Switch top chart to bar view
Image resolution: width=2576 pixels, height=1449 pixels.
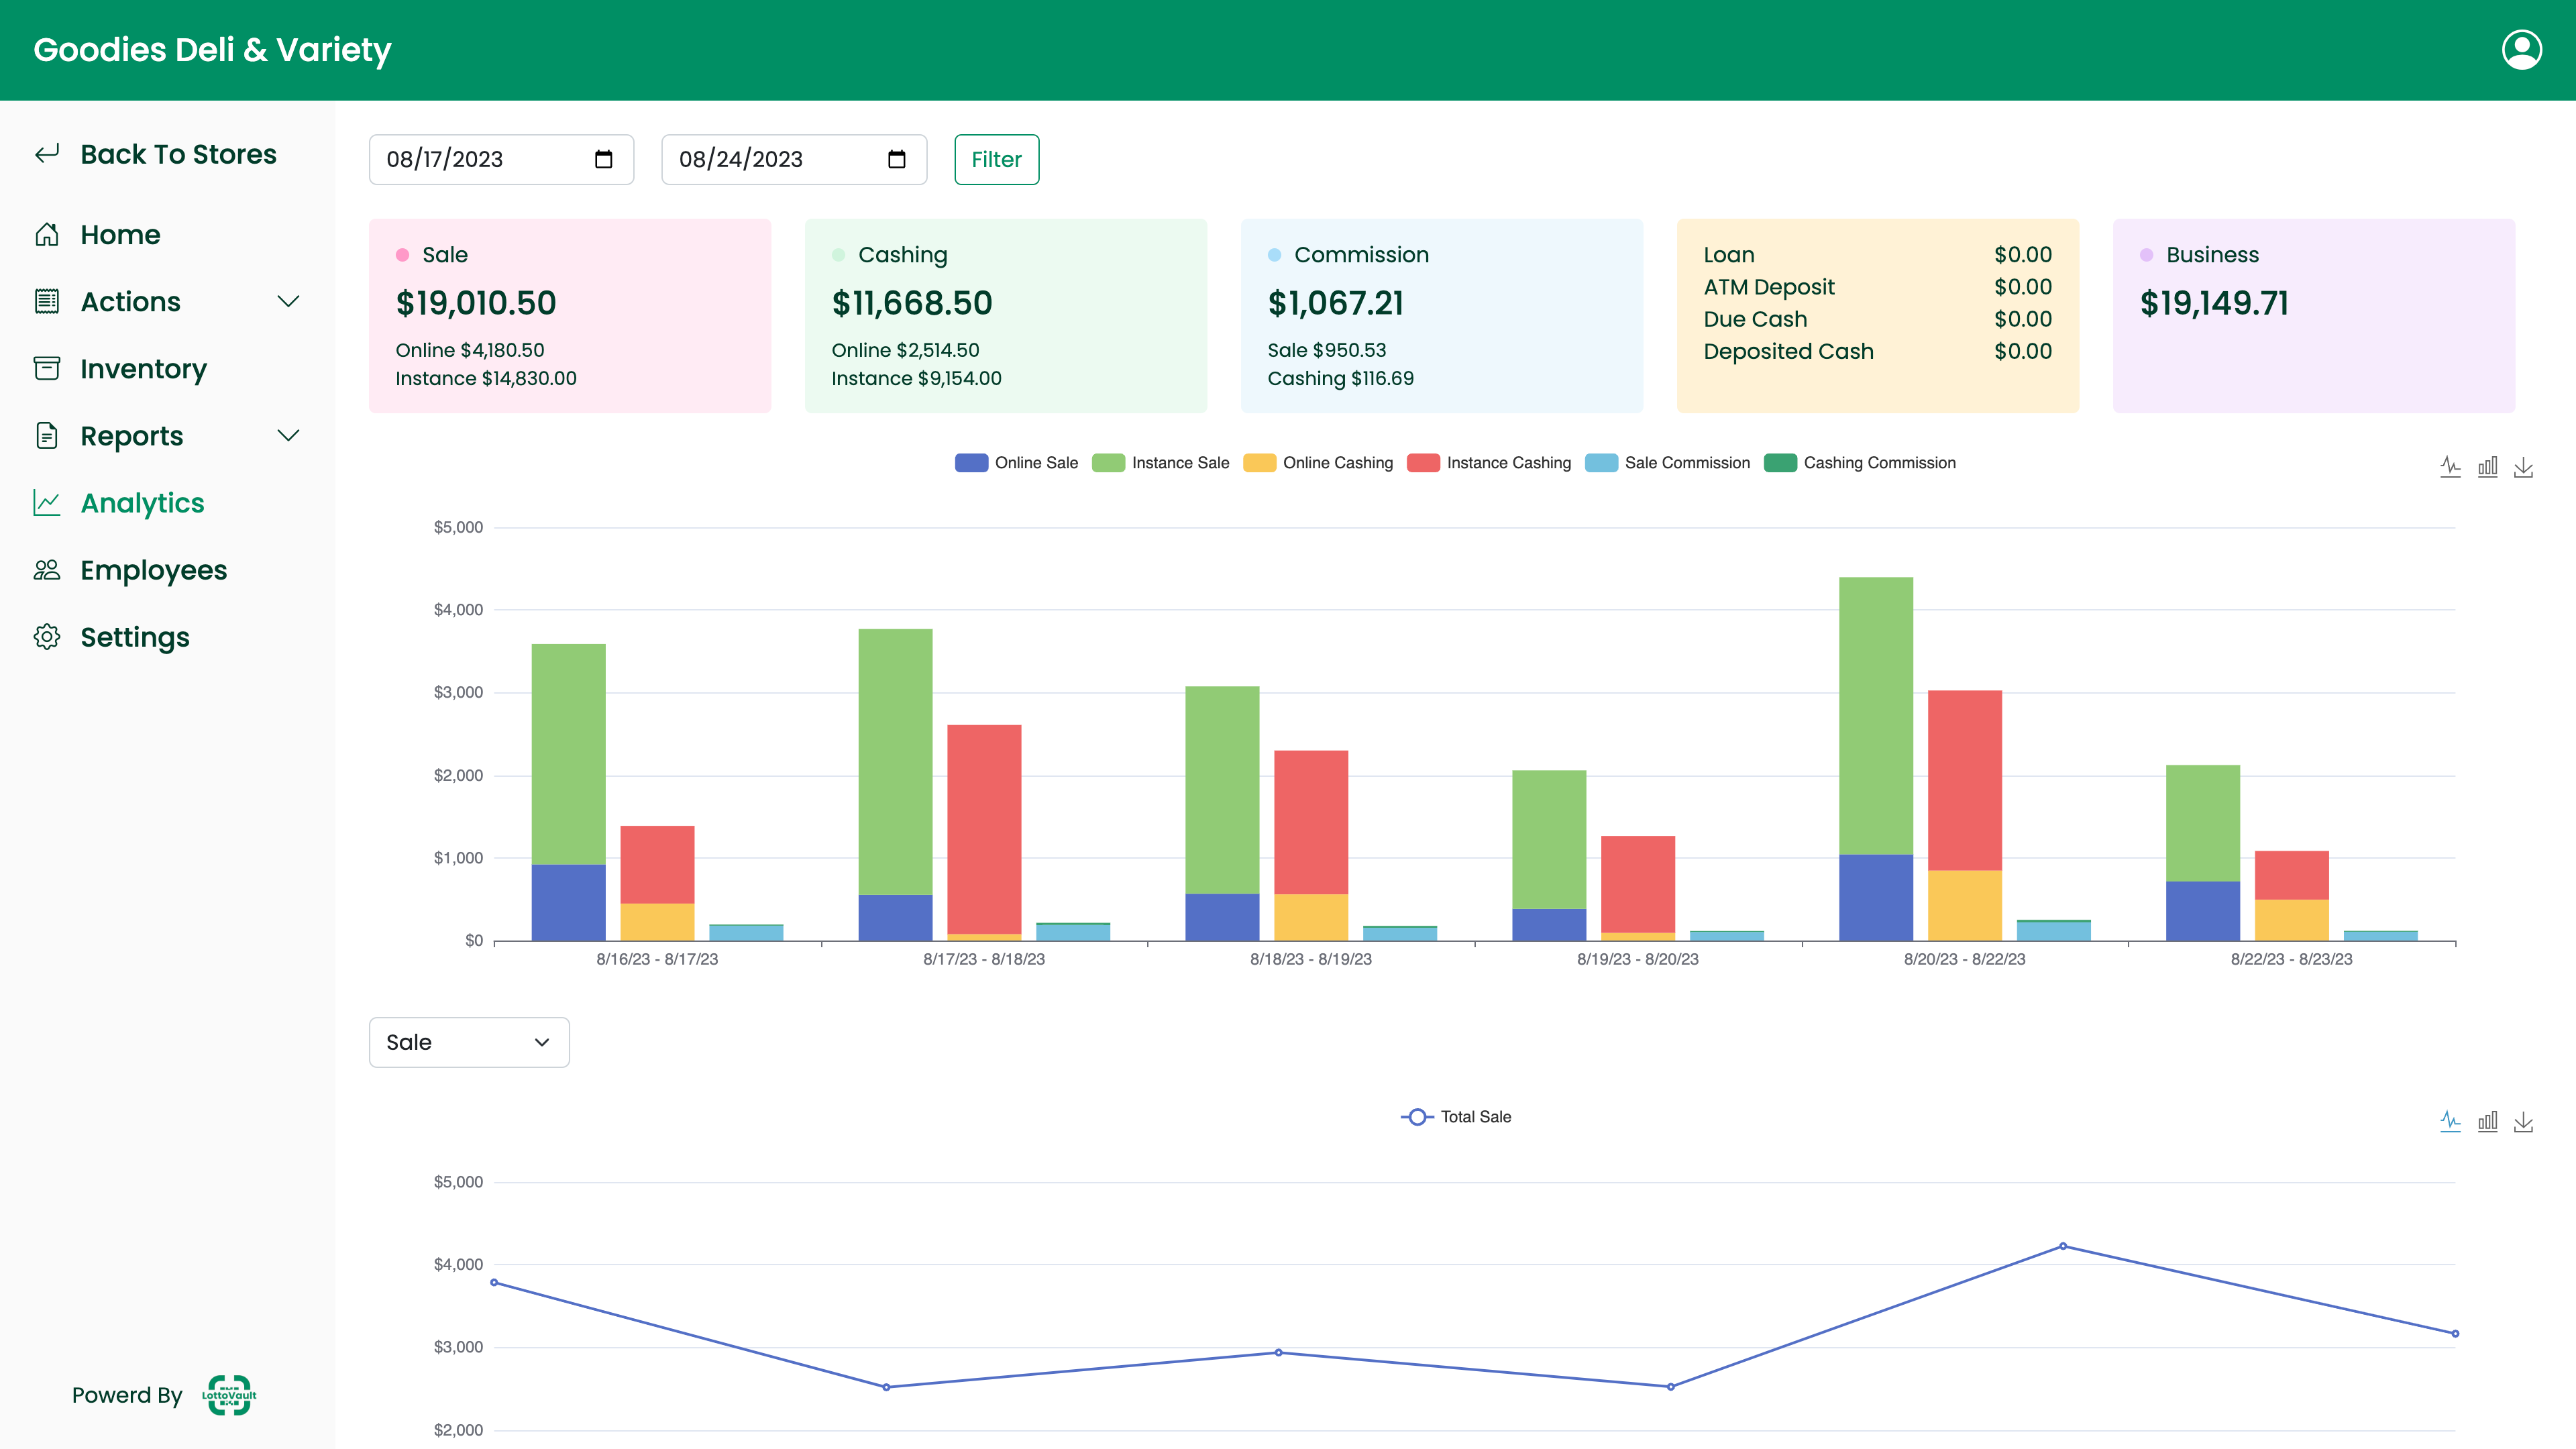[2487, 466]
